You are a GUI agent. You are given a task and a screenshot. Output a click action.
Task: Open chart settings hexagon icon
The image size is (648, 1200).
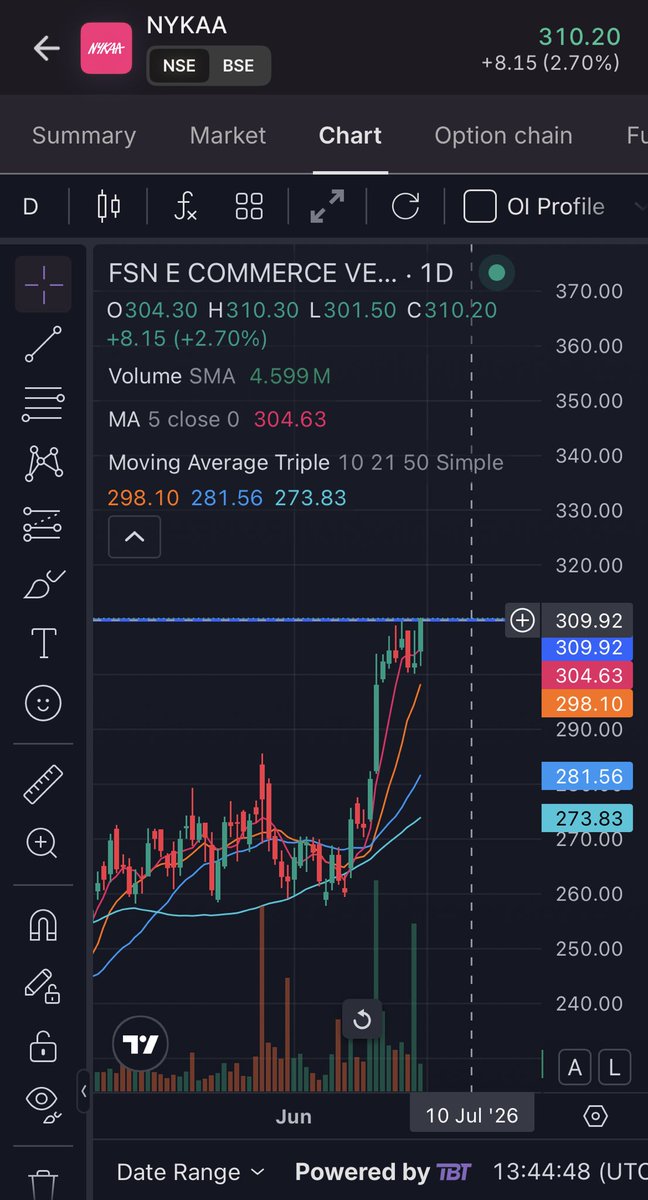595,1116
